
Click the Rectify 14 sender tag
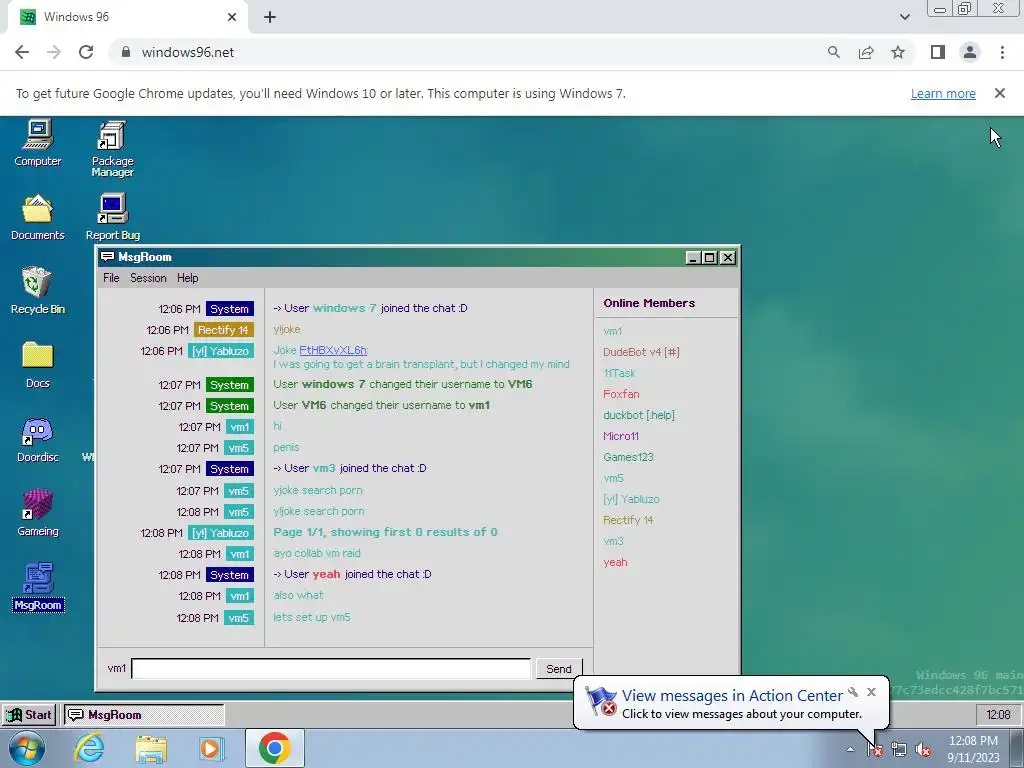(x=223, y=330)
